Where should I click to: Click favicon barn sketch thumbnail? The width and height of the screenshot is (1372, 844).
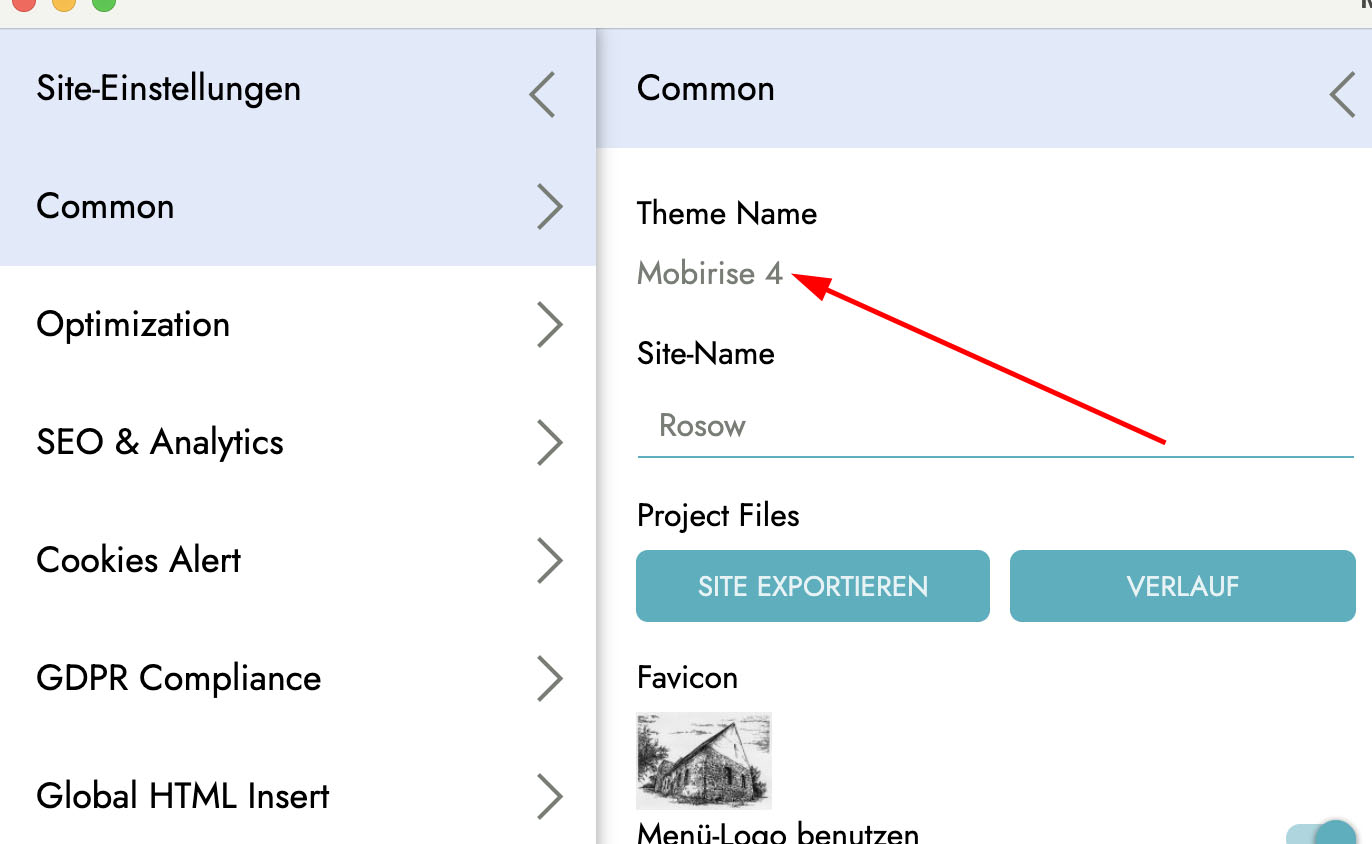pyautogui.click(x=704, y=761)
